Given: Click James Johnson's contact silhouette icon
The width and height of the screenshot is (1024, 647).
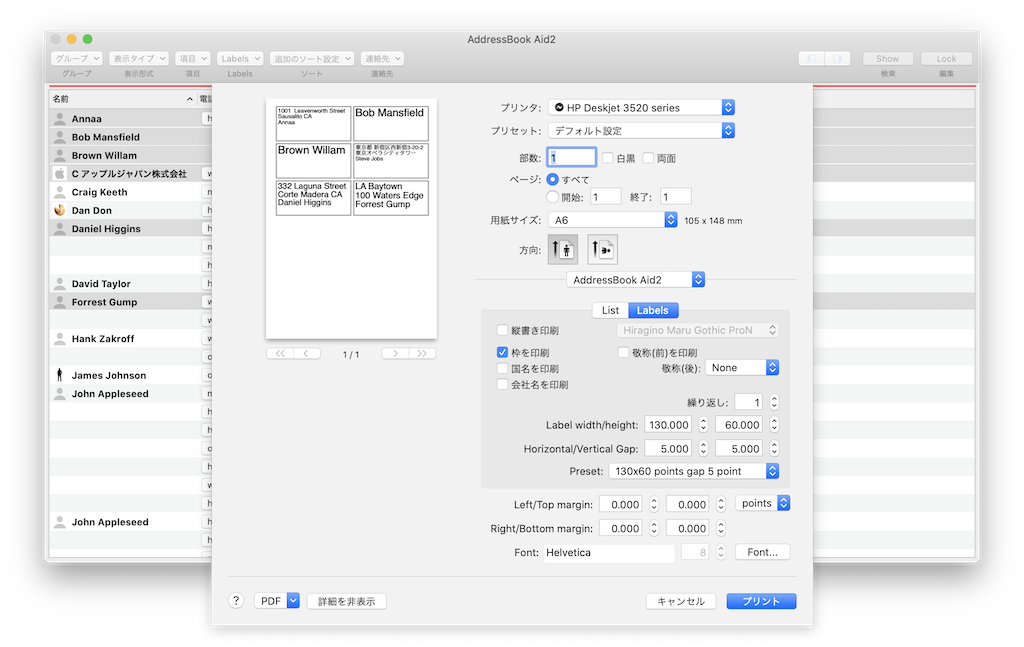Looking at the screenshot, I should pyautogui.click(x=59, y=375).
